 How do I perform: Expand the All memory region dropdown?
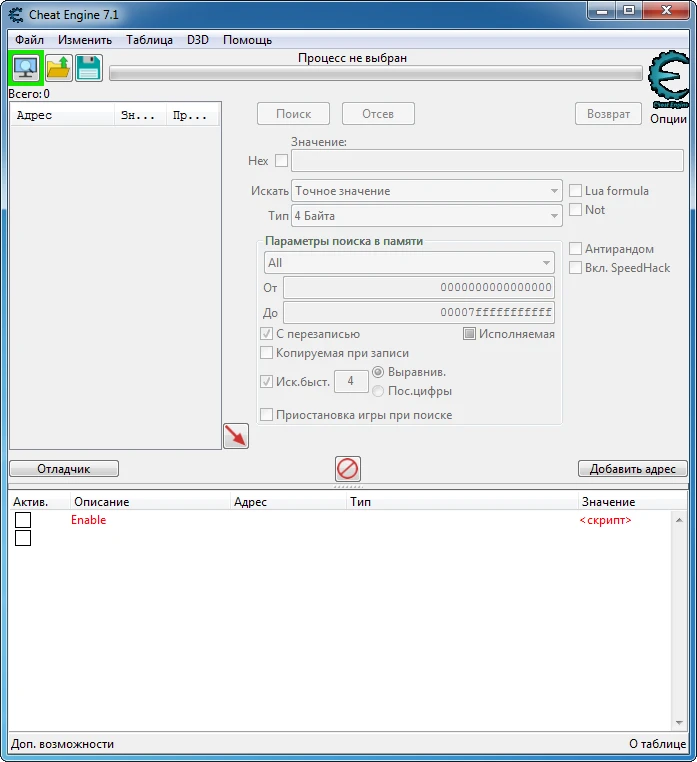409,263
